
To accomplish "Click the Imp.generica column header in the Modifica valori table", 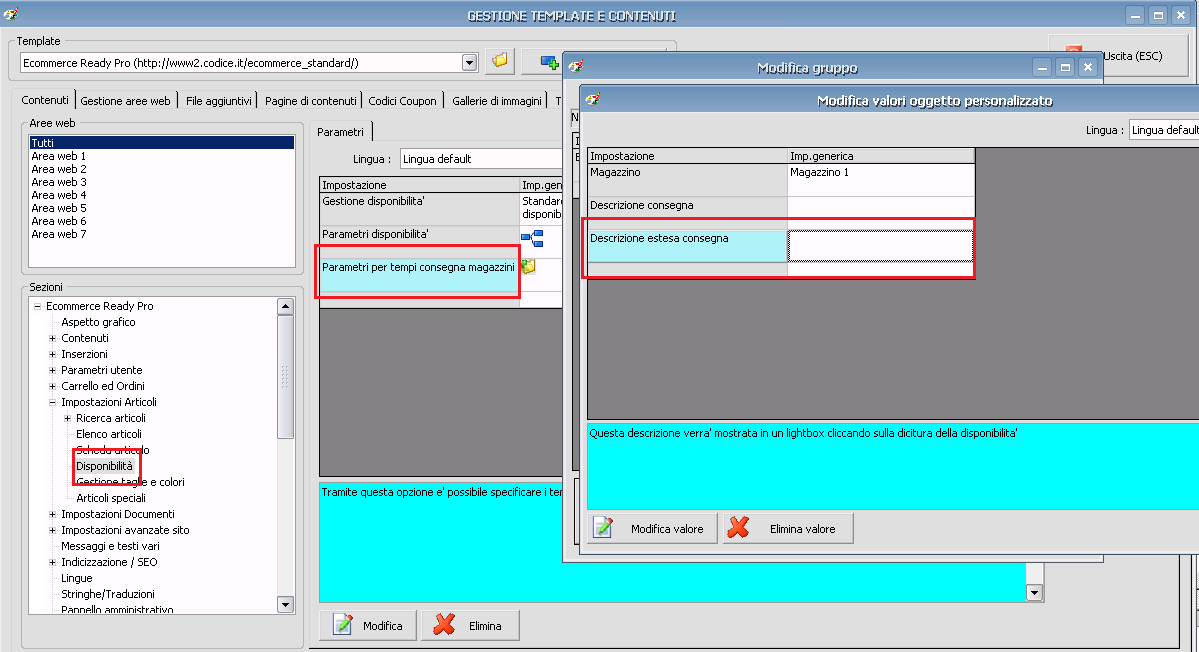I will pyautogui.click(x=881, y=156).
